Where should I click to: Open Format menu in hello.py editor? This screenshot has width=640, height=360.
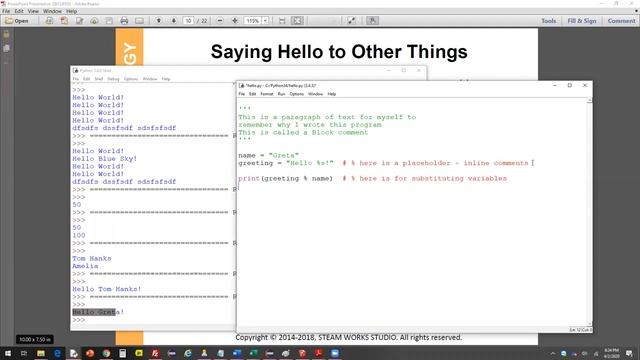(x=267, y=94)
